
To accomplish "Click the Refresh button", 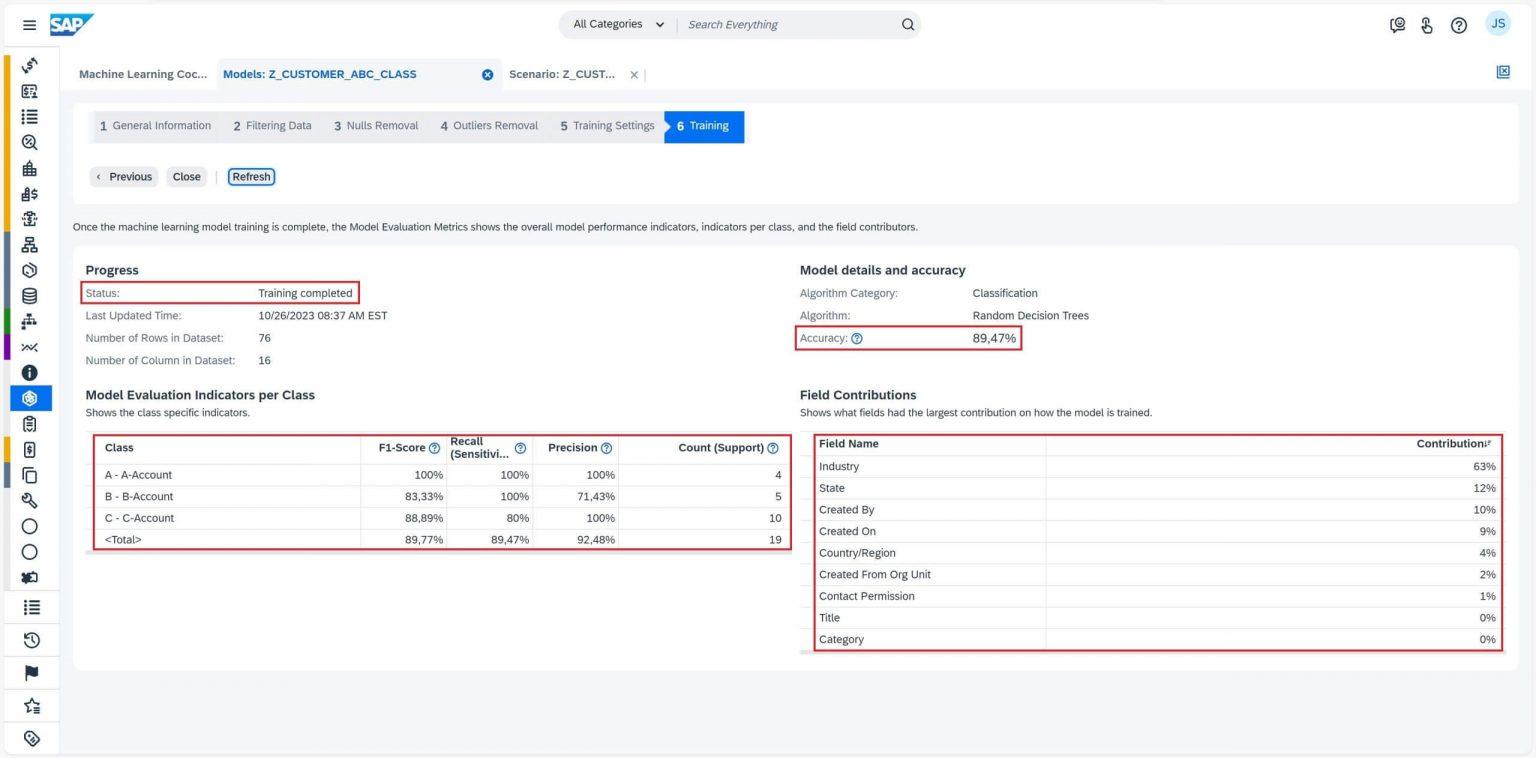I will click(251, 177).
